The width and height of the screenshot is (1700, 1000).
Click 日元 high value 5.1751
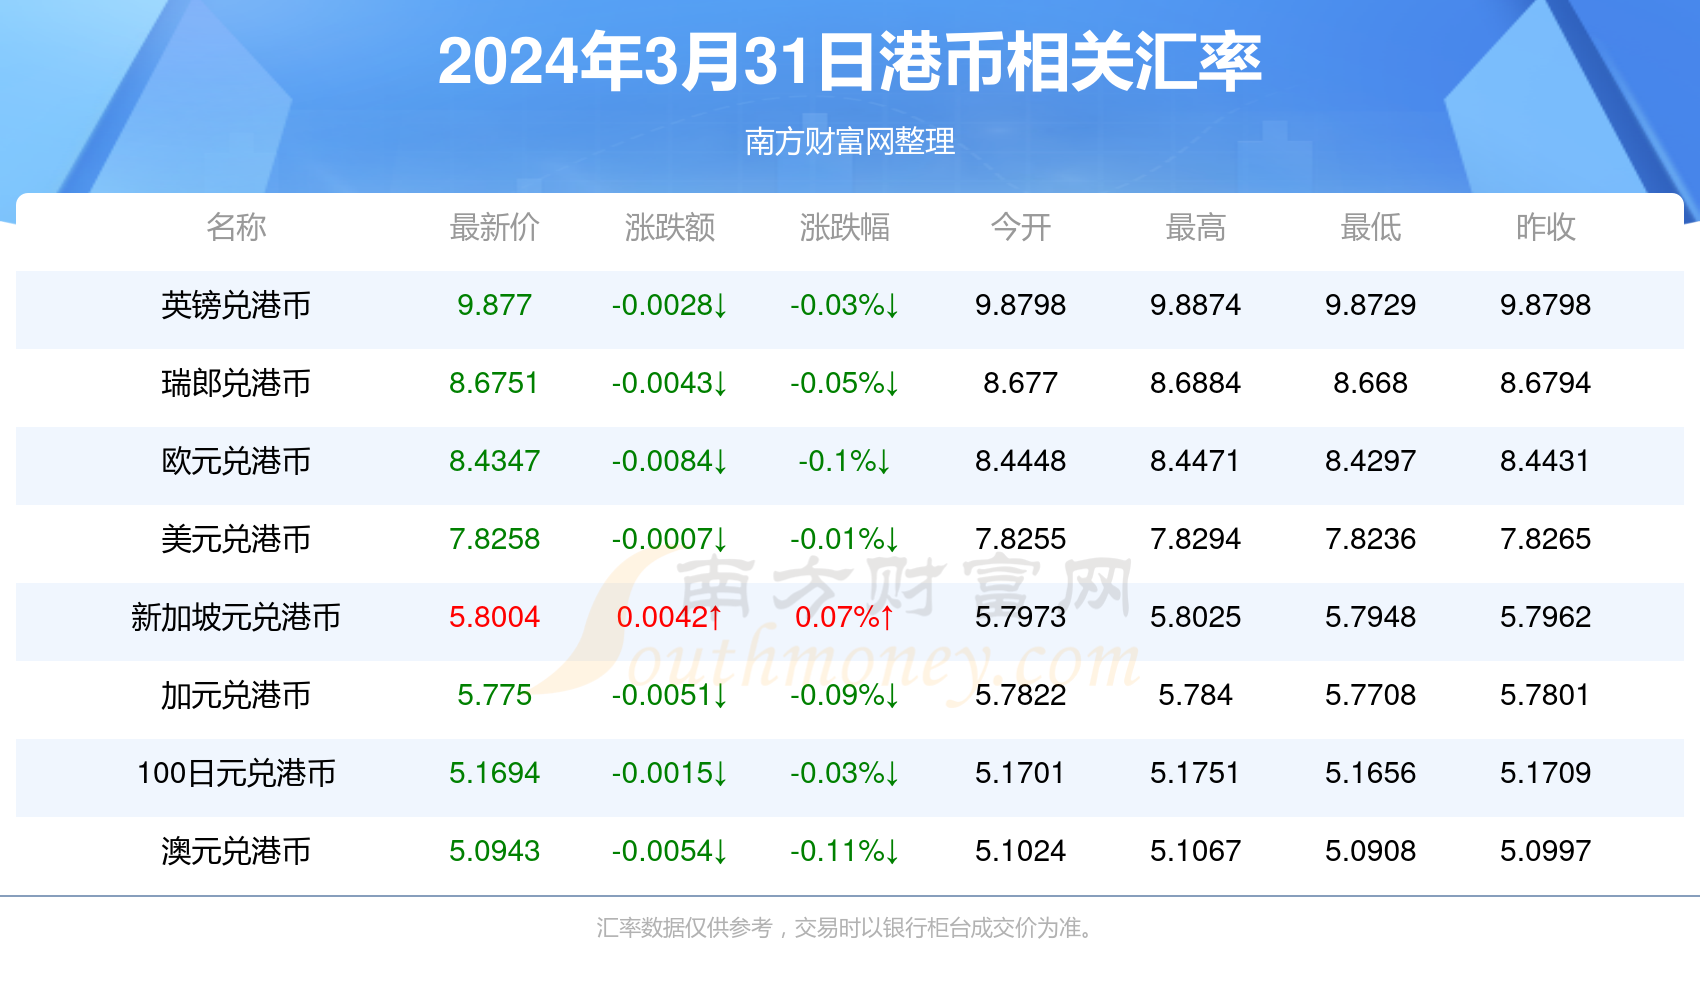tap(1195, 773)
